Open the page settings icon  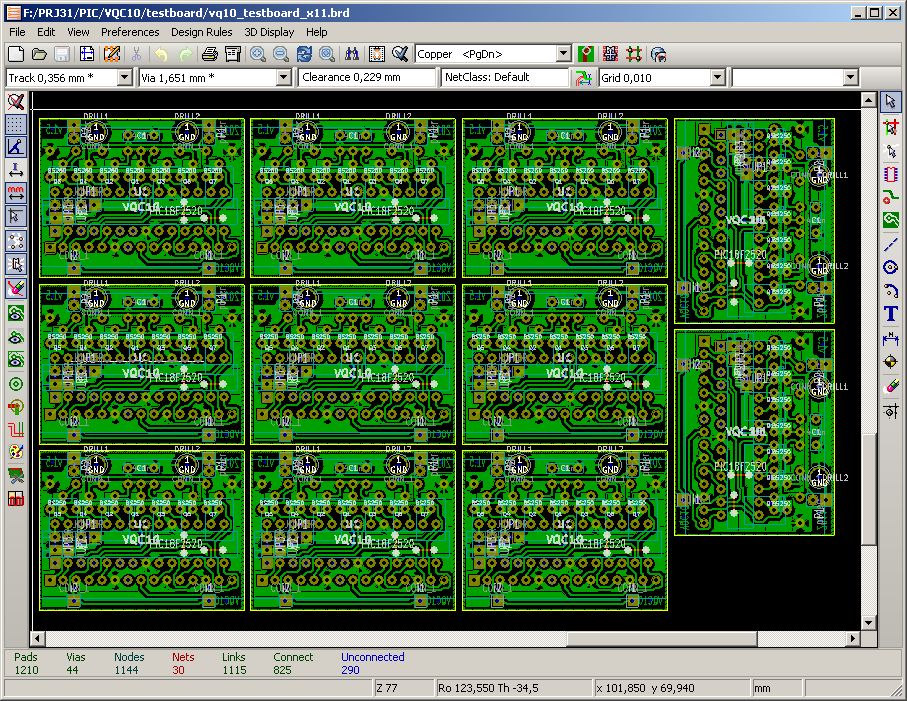87,54
